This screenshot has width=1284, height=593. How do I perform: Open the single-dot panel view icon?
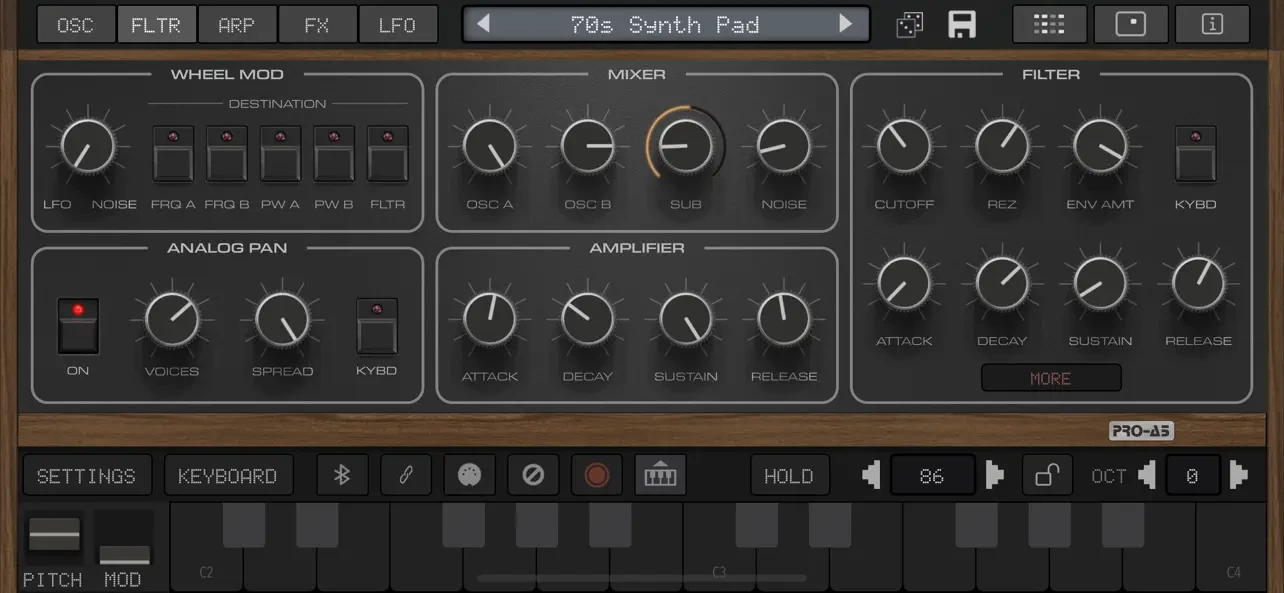point(1131,25)
